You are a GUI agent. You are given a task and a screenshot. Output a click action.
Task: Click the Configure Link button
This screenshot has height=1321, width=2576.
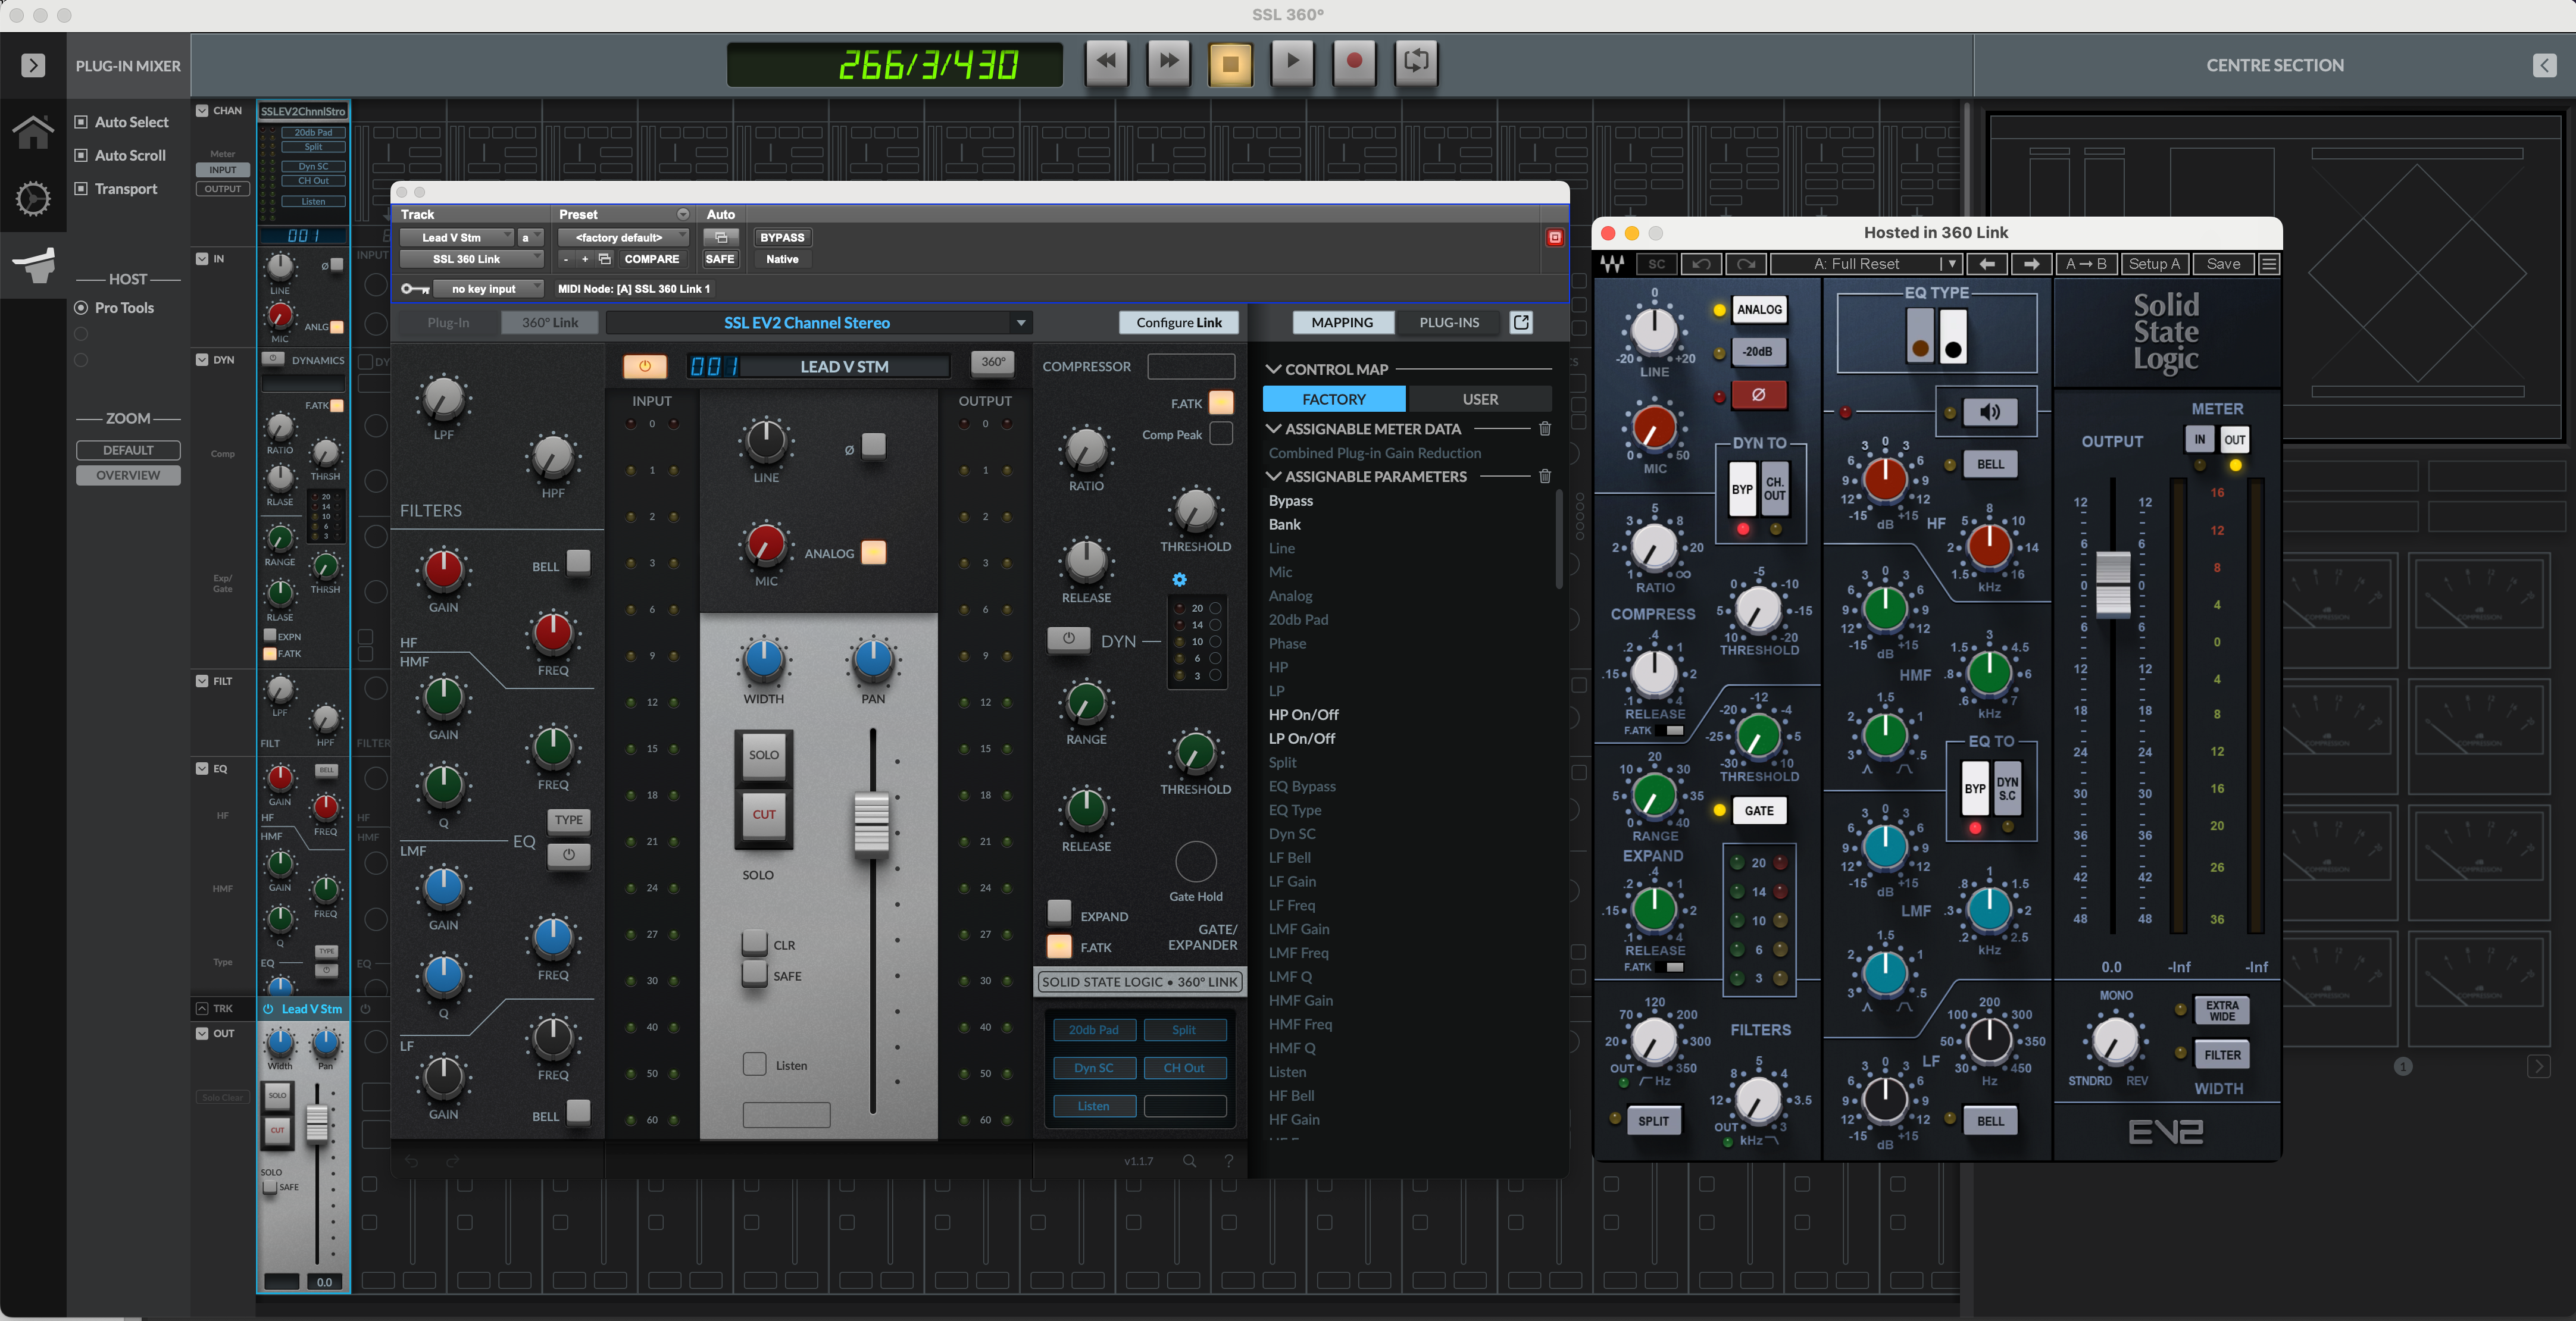1178,322
